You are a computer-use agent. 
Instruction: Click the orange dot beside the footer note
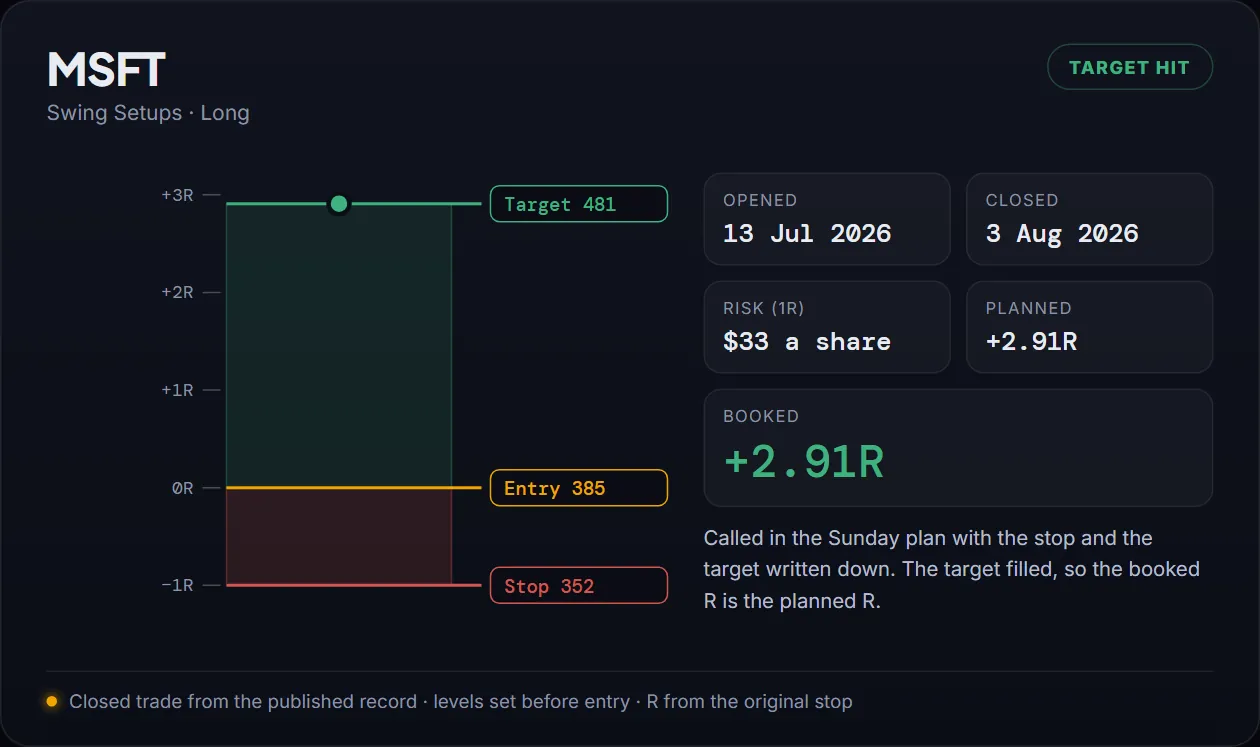tap(52, 702)
